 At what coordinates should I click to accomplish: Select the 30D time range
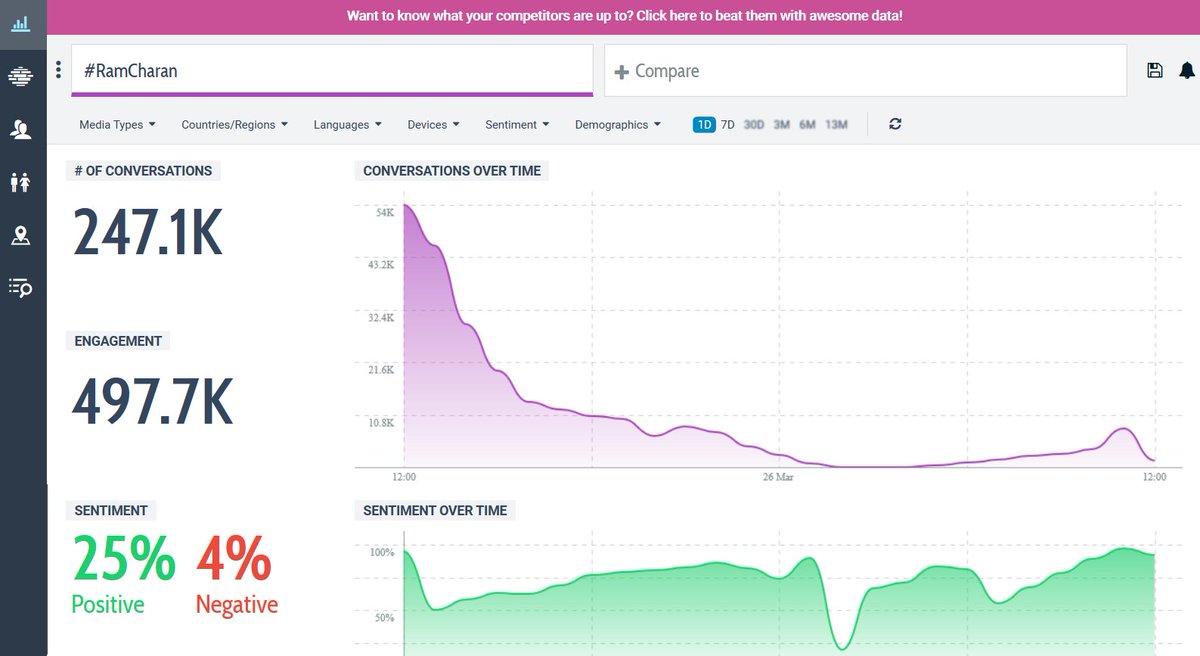(x=754, y=125)
